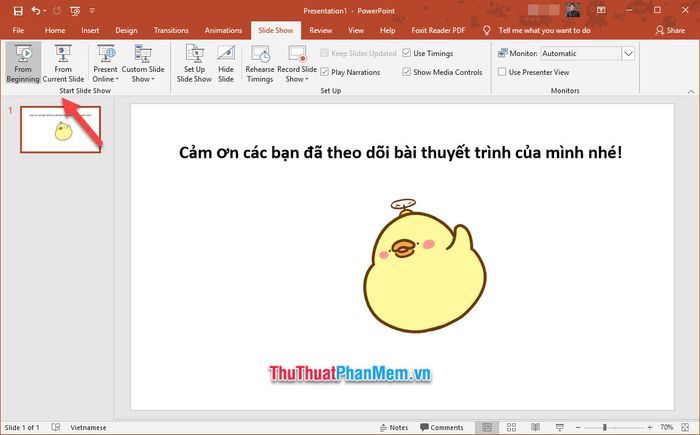
Task: Open the Monitor dropdown set to Automatic
Action: (628, 53)
